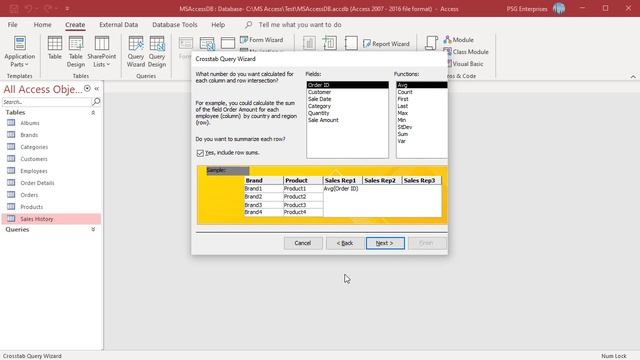Open the Database Tools tab
The width and height of the screenshot is (640, 360).
pos(175,24)
